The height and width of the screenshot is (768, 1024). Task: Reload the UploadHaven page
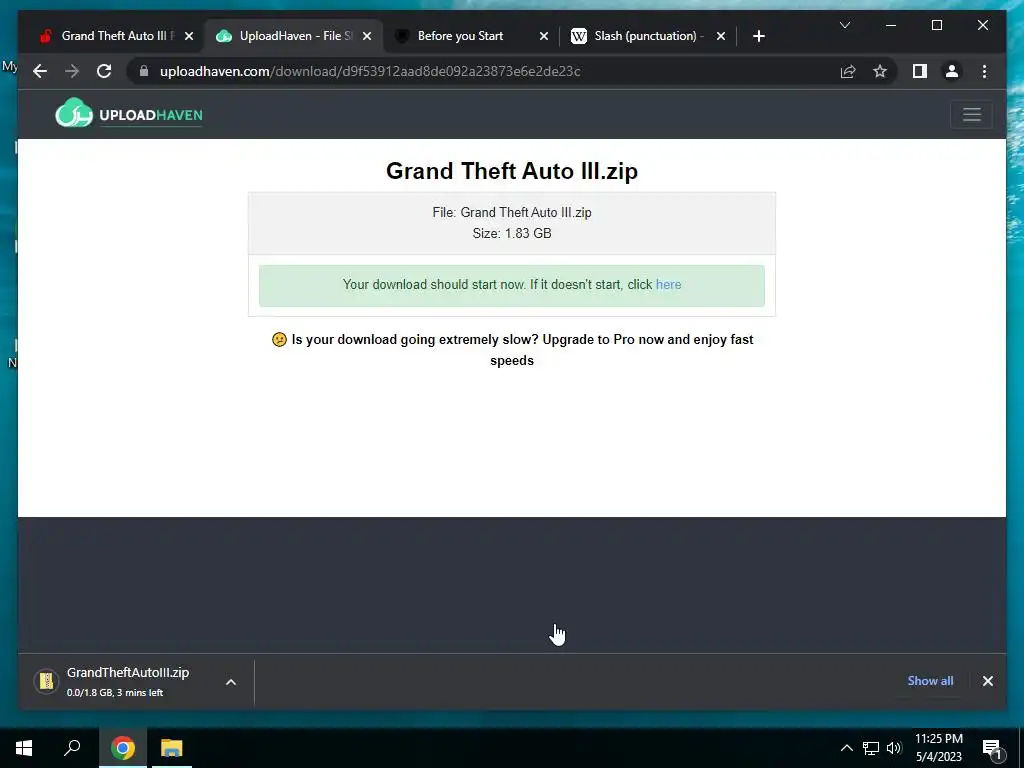(x=104, y=71)
